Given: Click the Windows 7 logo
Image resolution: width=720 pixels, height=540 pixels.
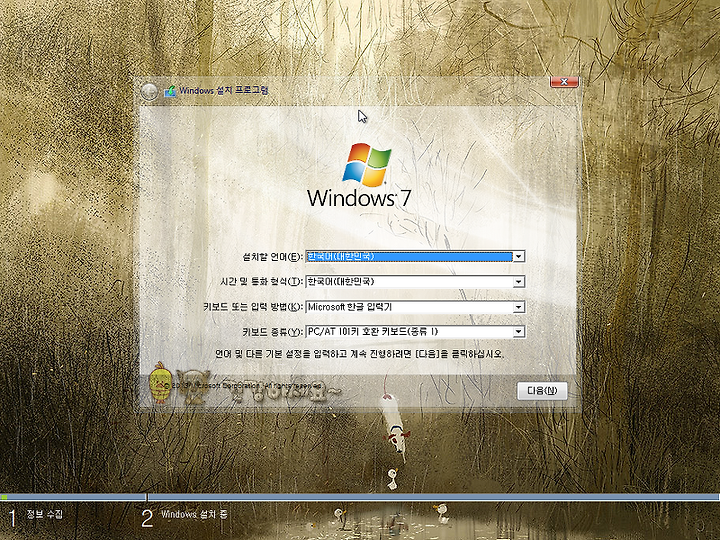Looking at the screenshot, I should click(x=359, y=175).
